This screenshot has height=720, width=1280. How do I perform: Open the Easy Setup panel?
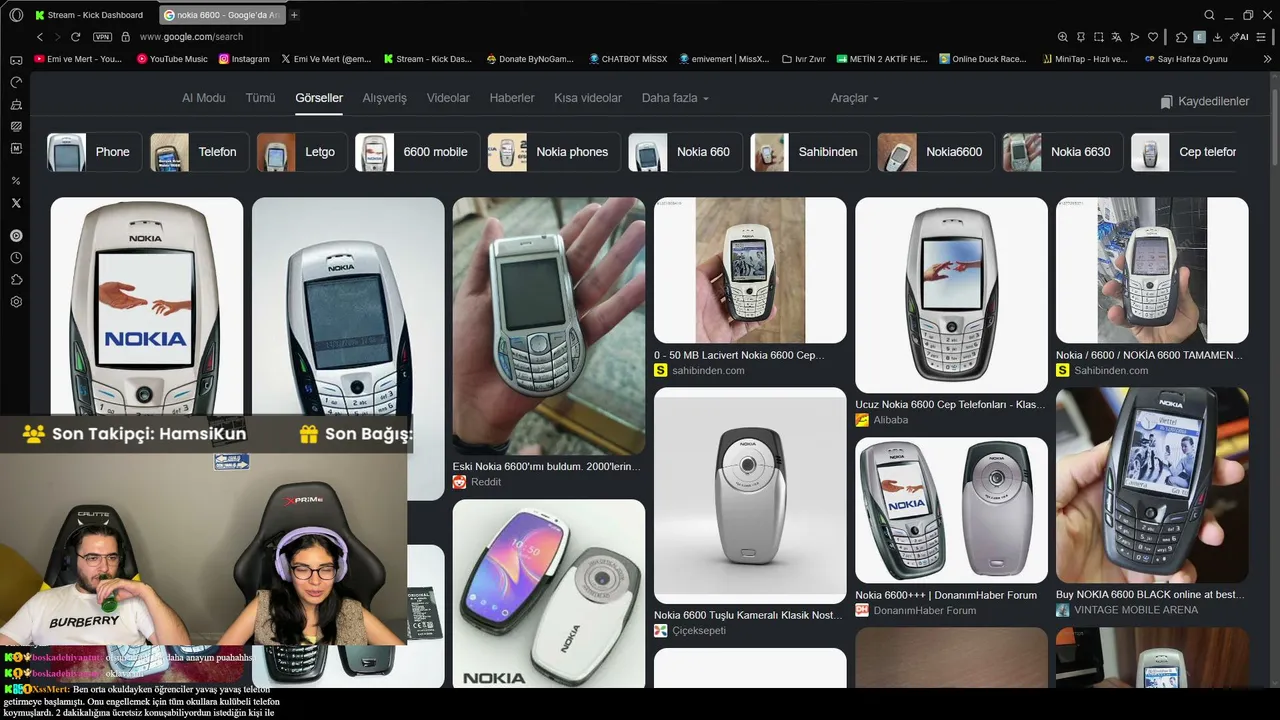1261,37
